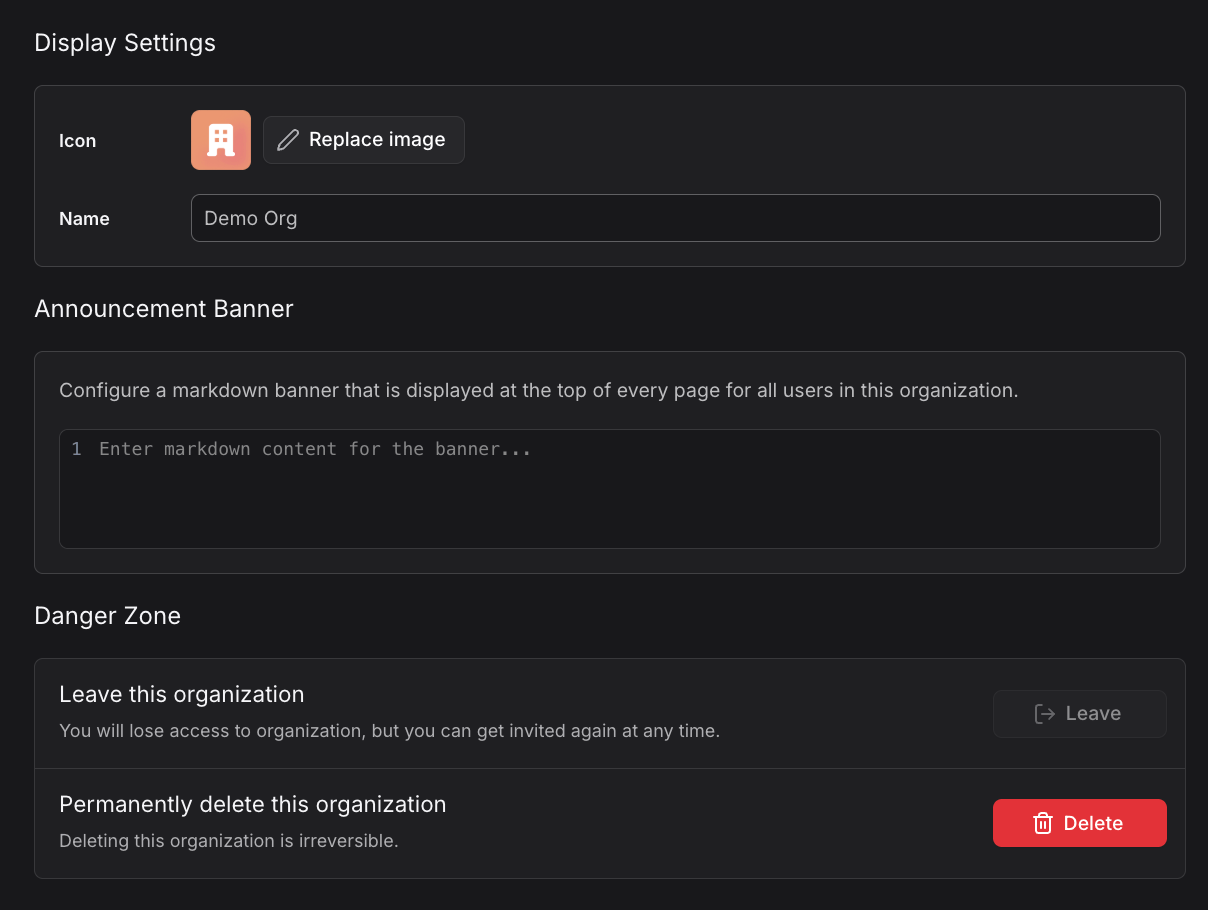Focus the markdown banner content editor
The width and height of the screenshot is (1208, 910).
tap(610, 489)
